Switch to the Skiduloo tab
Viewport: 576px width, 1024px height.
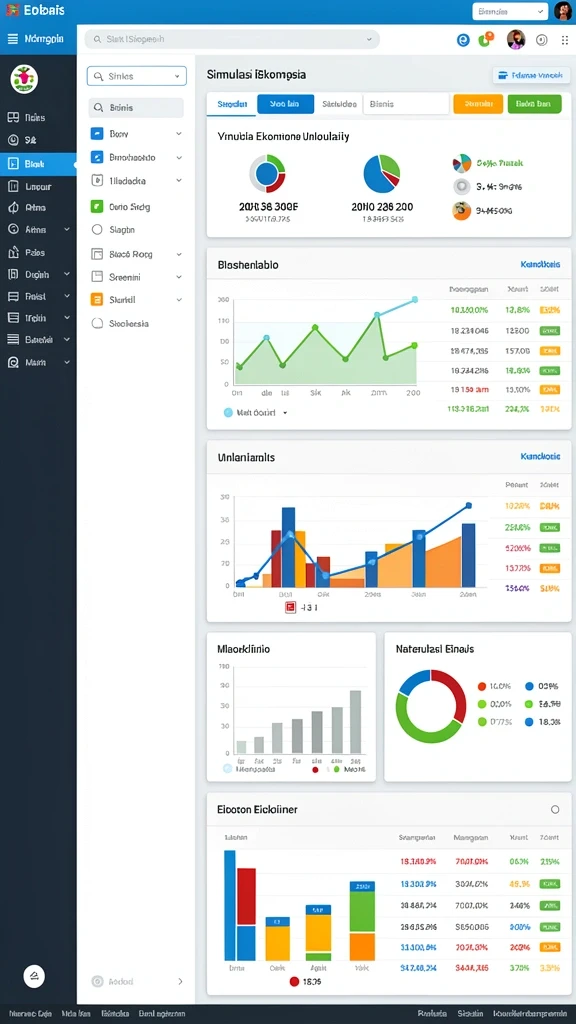339,104
